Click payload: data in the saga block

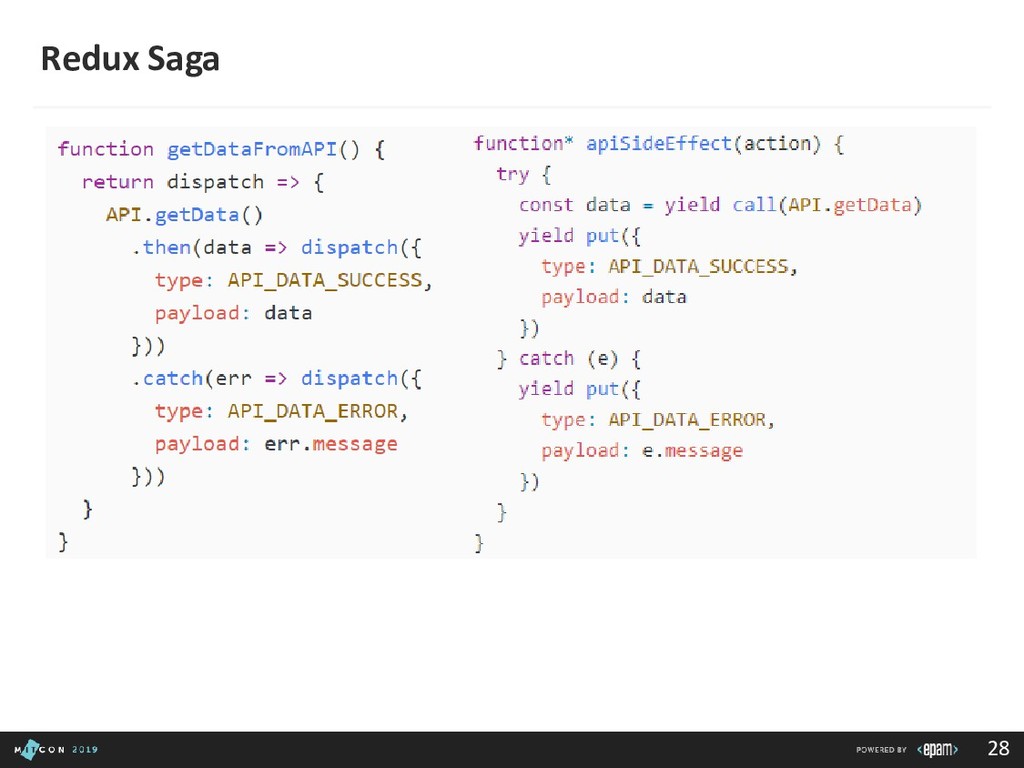click(614, 297)
